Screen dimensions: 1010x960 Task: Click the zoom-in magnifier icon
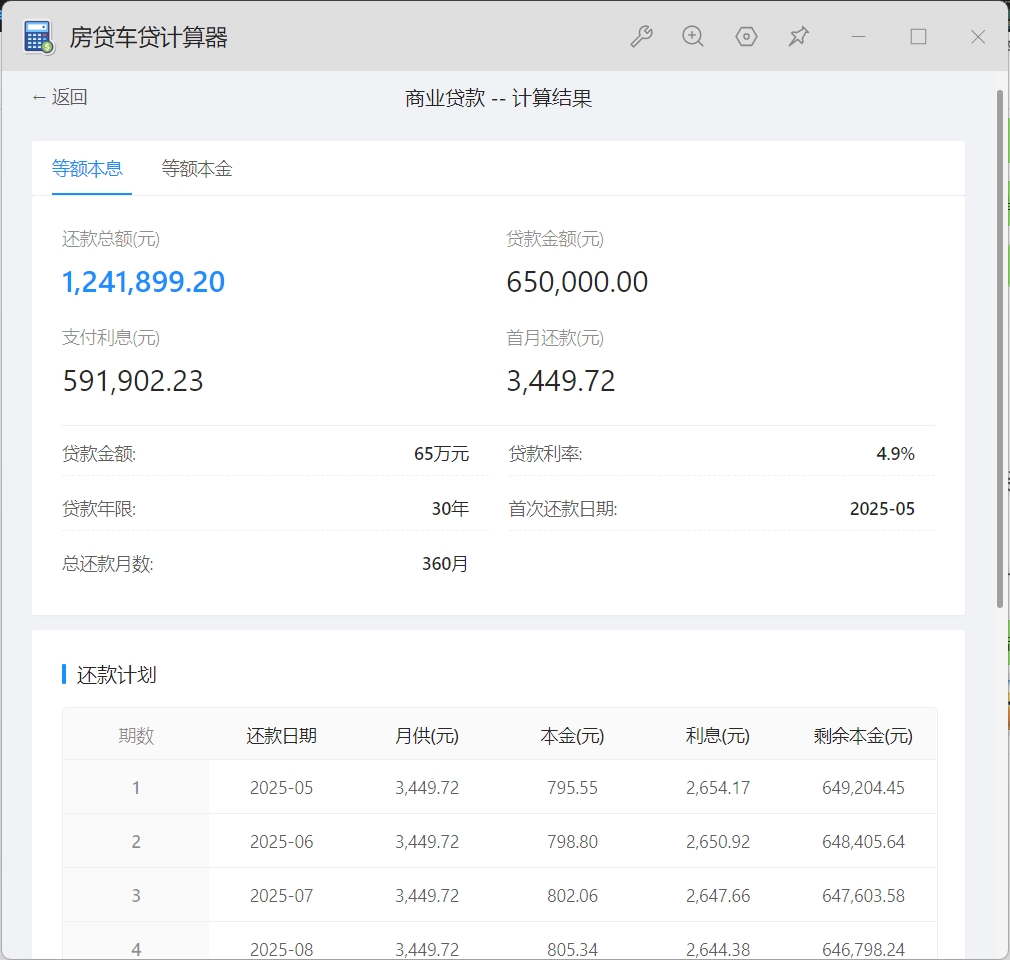pos(693,37)
